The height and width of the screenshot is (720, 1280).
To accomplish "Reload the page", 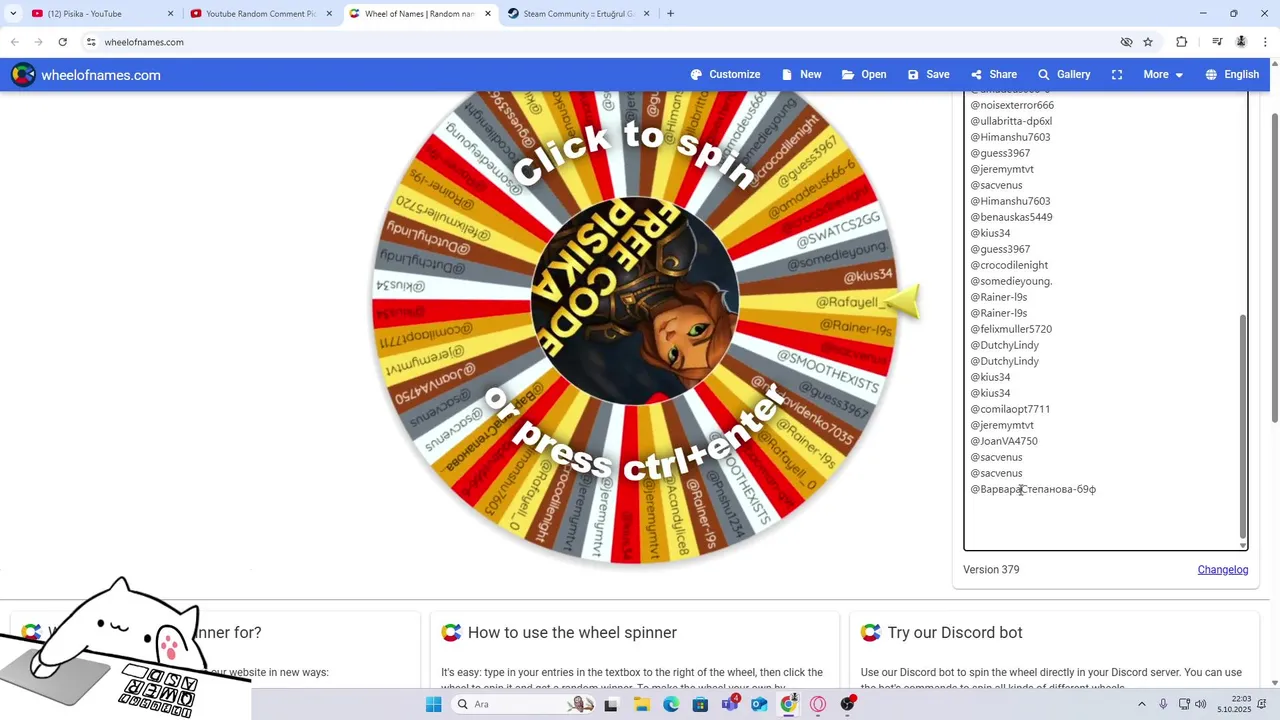I will click(62, 42).
